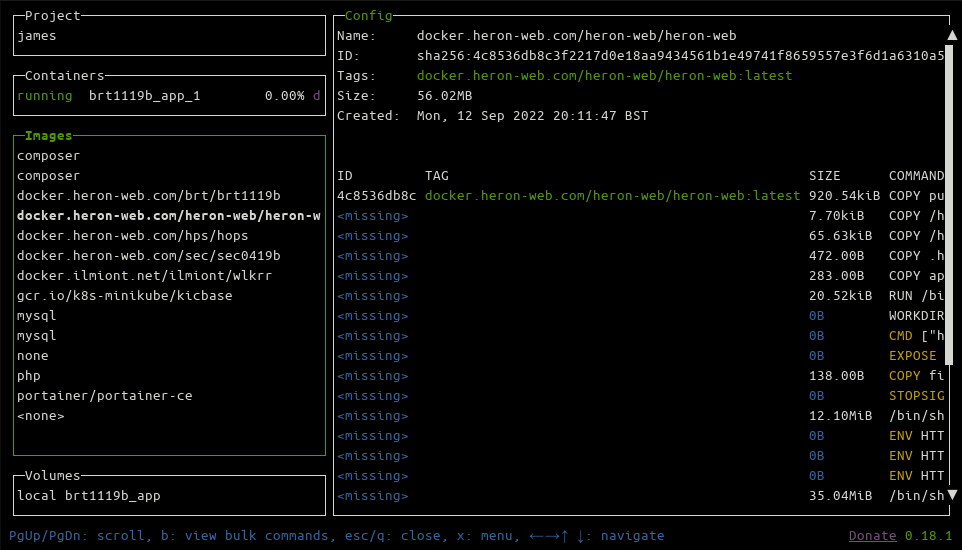Click the 283.00B layer size
962x550 pixels.
tap(836, 276)
